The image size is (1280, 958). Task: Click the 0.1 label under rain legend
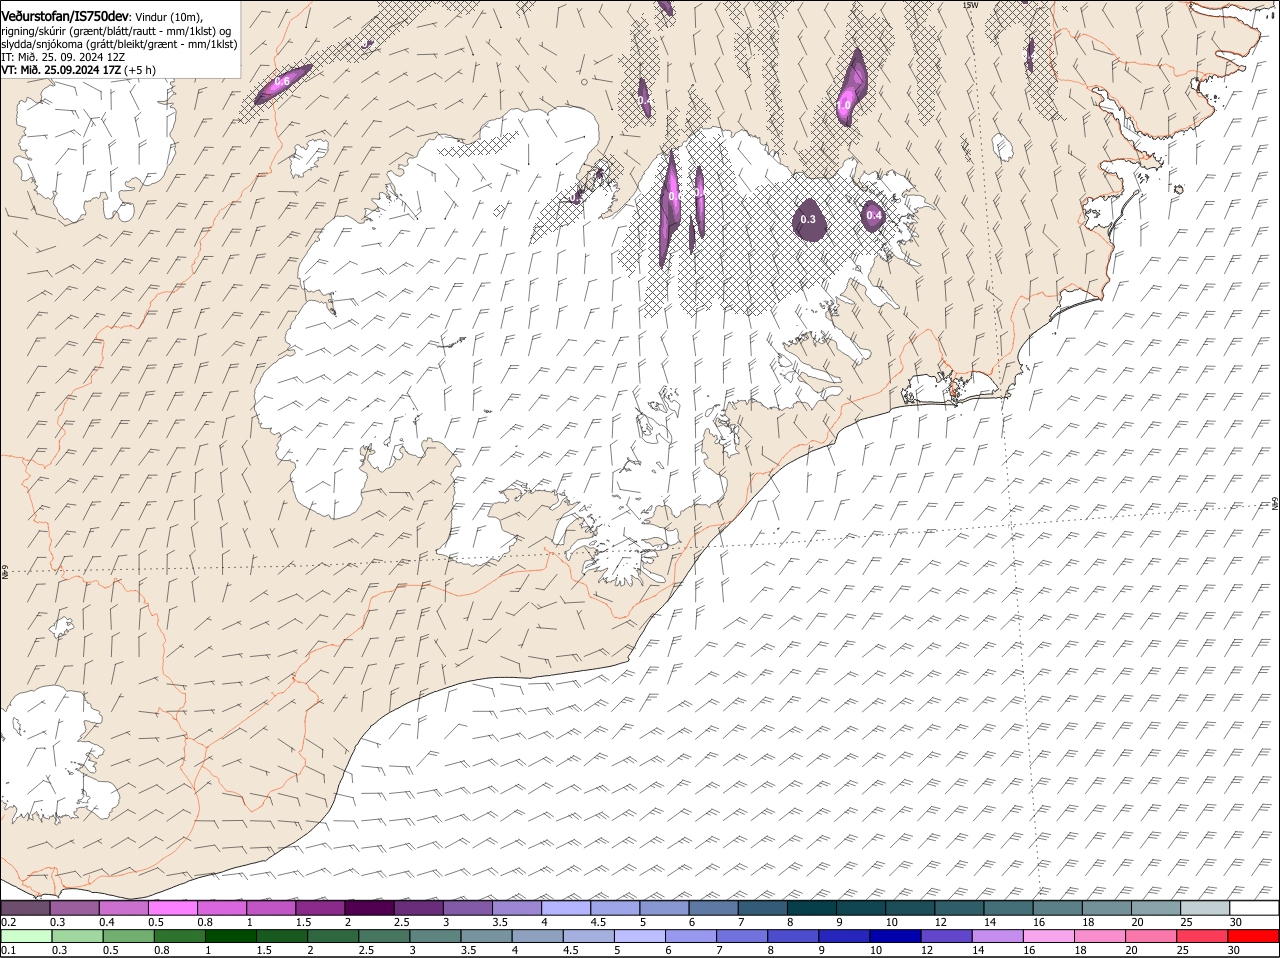coord(8,950)
